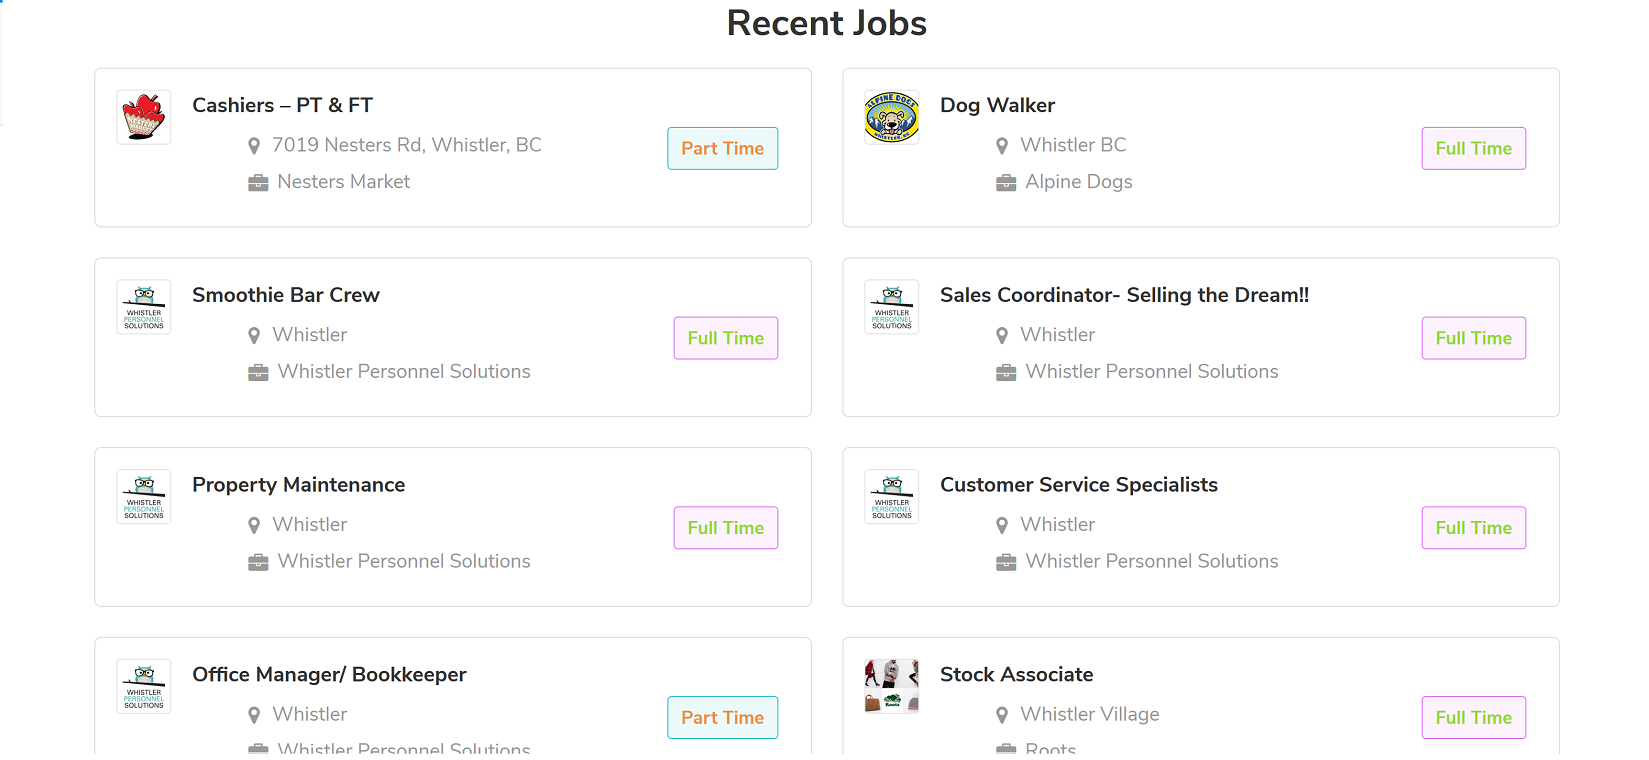Click the briefcase icon next to Nesters Market
This screenshot has width=1649, height=760.
point(257,182)
